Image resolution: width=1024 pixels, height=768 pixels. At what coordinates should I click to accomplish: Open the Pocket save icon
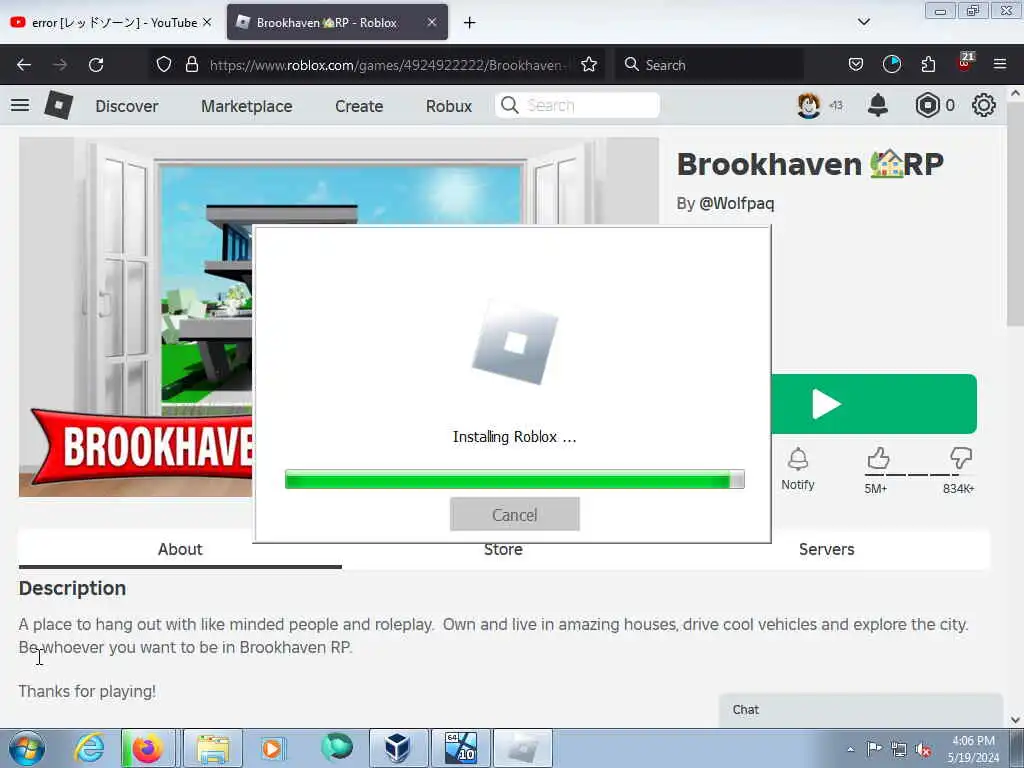[x=856, y=65]
